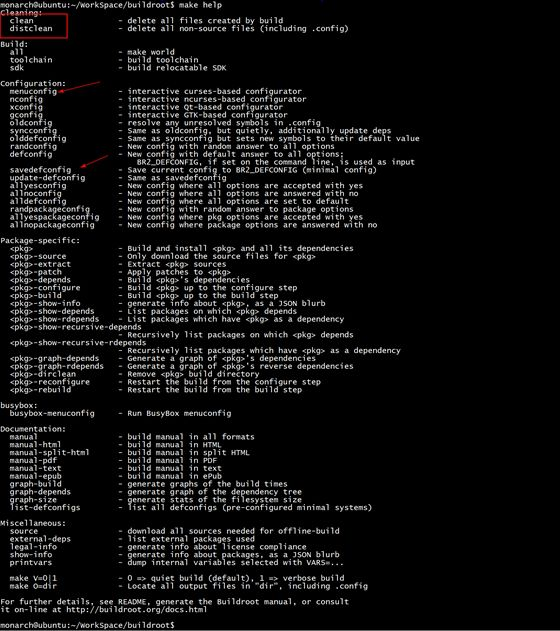This screenshot has height=631, width=560.
Task: Click the 'sdk' build target
Action: tap(16, 68)
